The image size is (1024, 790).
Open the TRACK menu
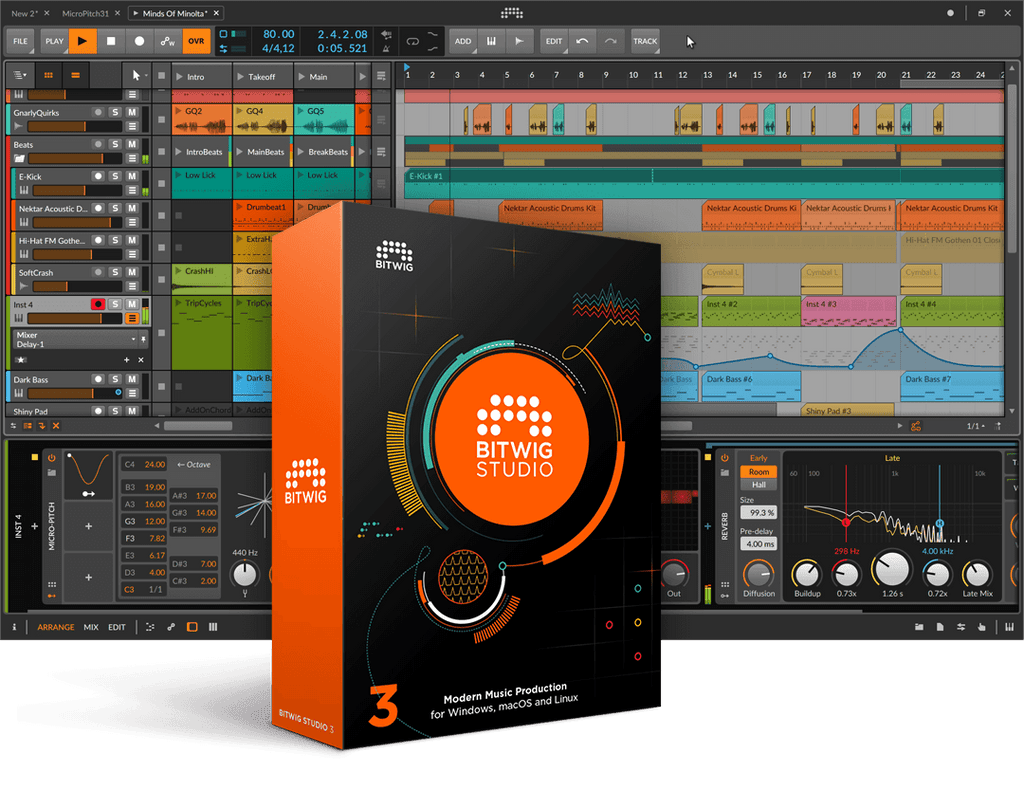coord(645,41)
